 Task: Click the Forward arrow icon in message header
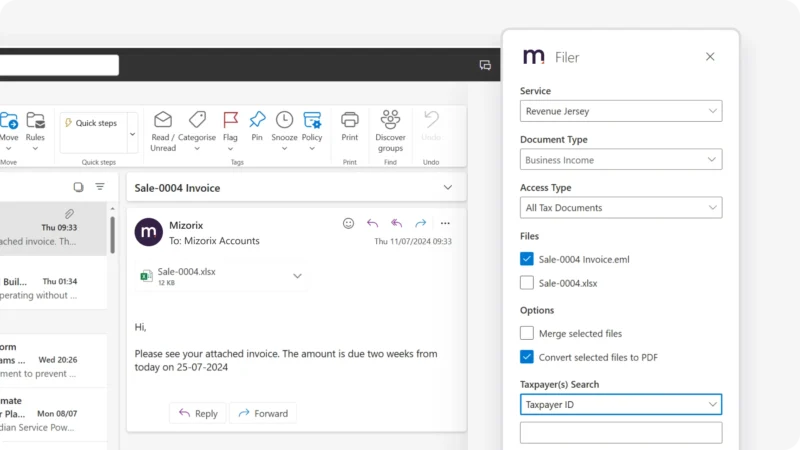[x=420, y=223]
